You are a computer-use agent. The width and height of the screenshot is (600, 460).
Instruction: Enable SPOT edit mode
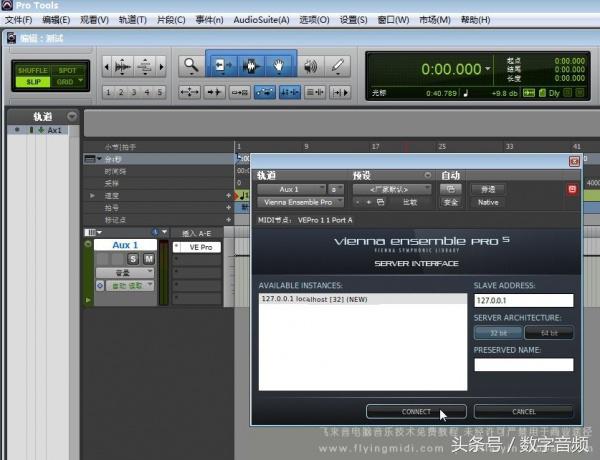(x=67, y=70)
